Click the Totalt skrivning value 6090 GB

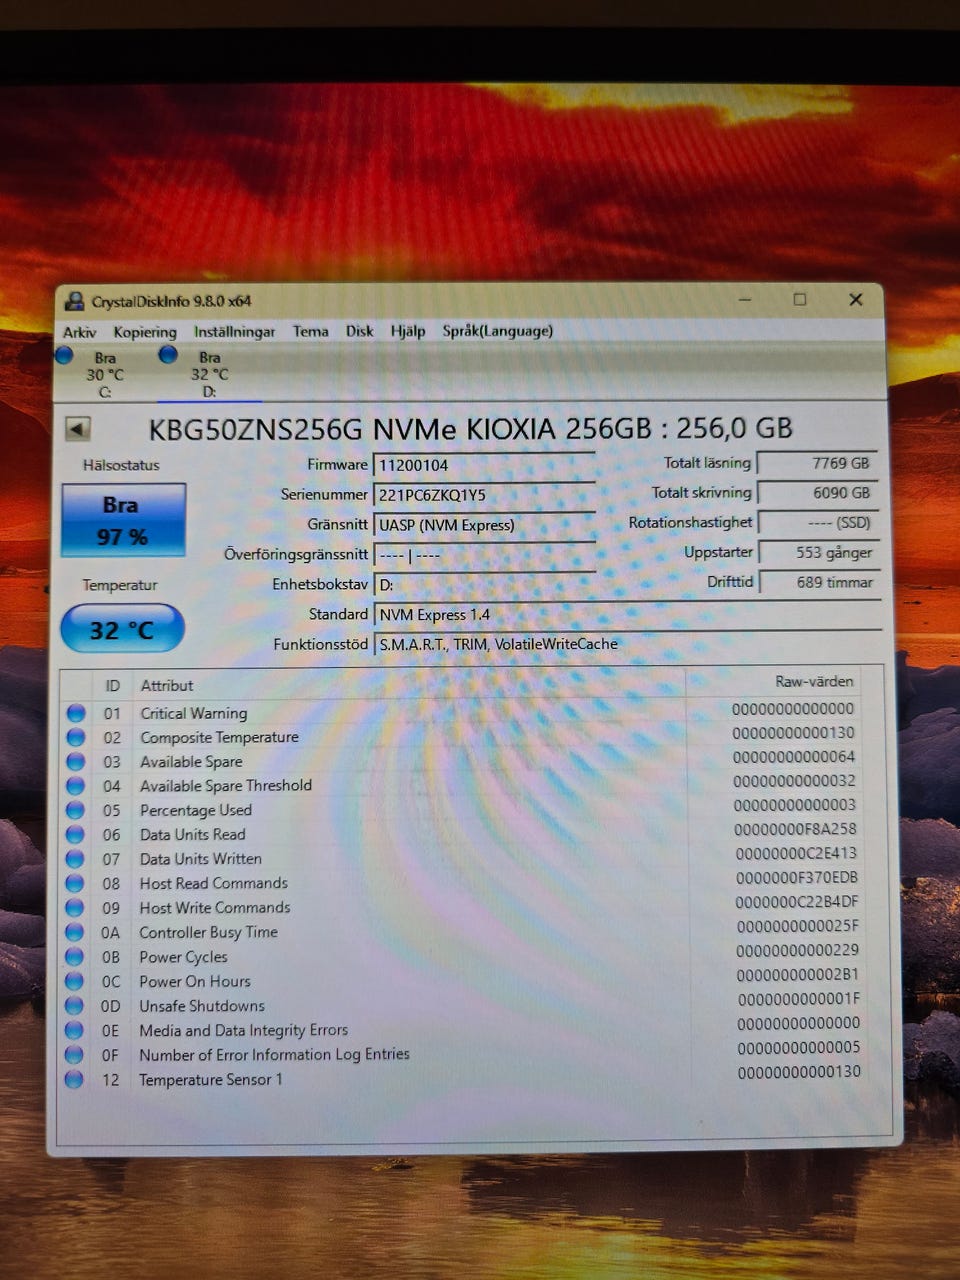(817, 493)
